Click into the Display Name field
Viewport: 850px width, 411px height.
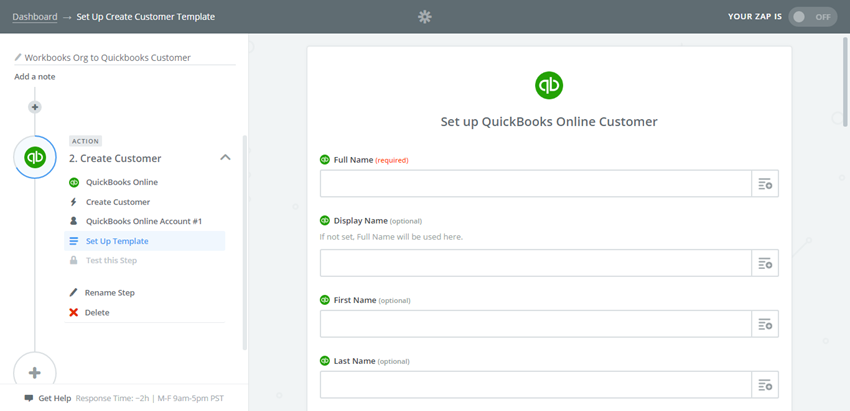click(x=536, y=263)
